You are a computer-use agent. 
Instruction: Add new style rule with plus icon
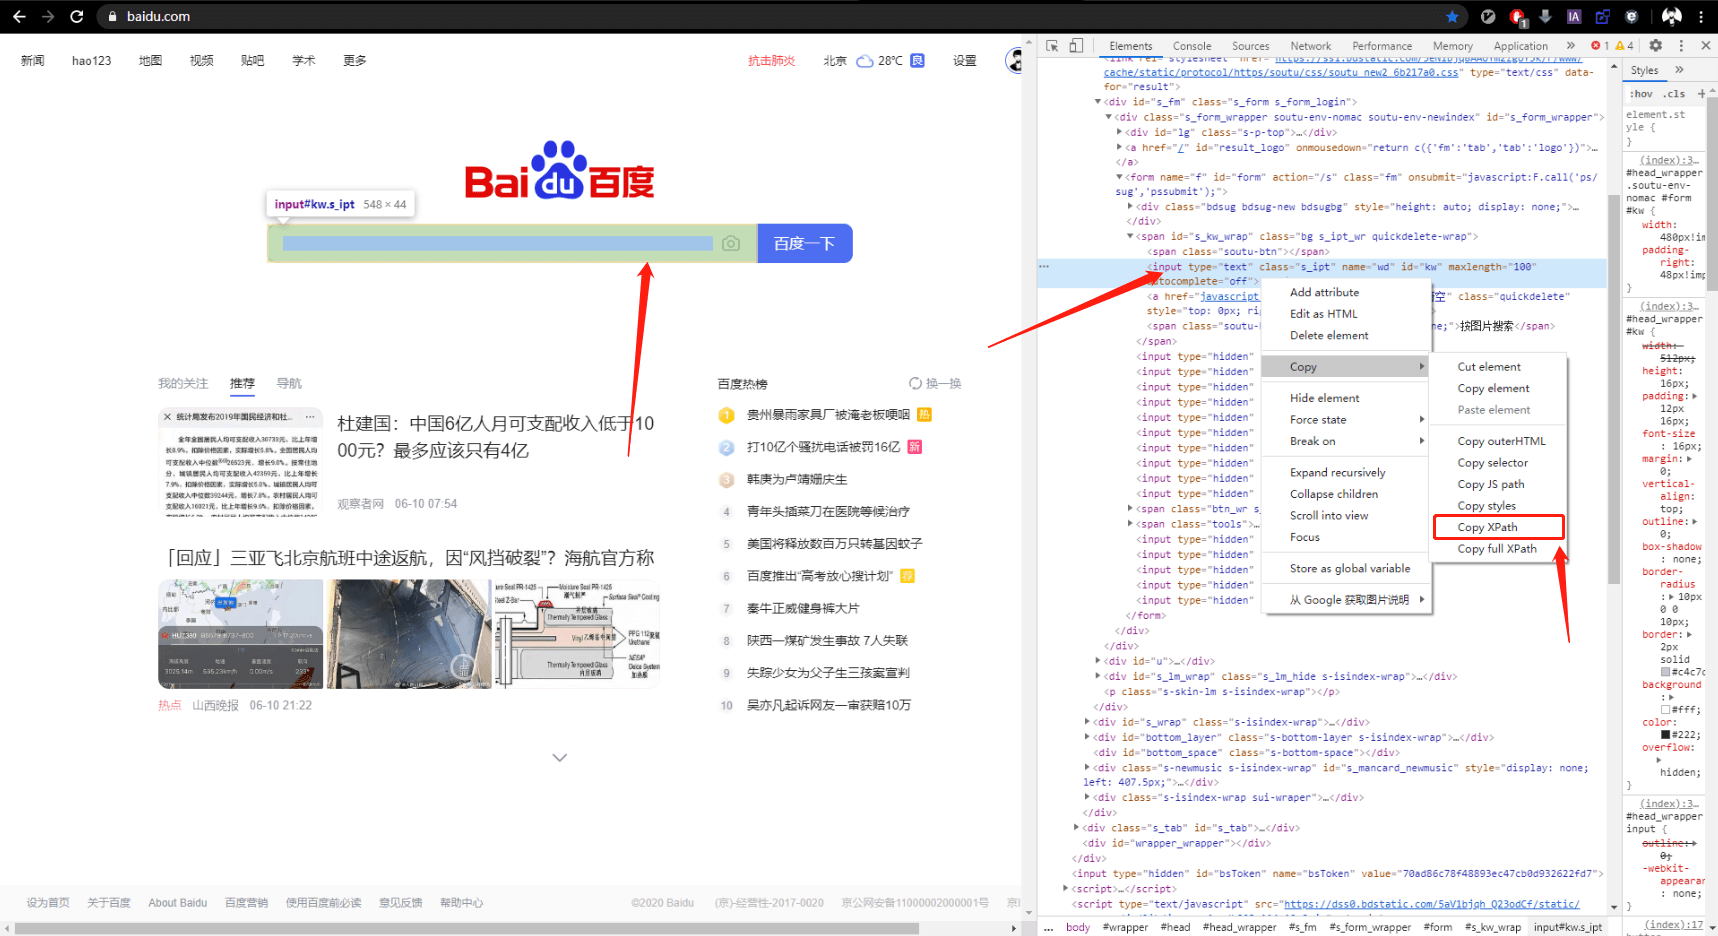1701,93
